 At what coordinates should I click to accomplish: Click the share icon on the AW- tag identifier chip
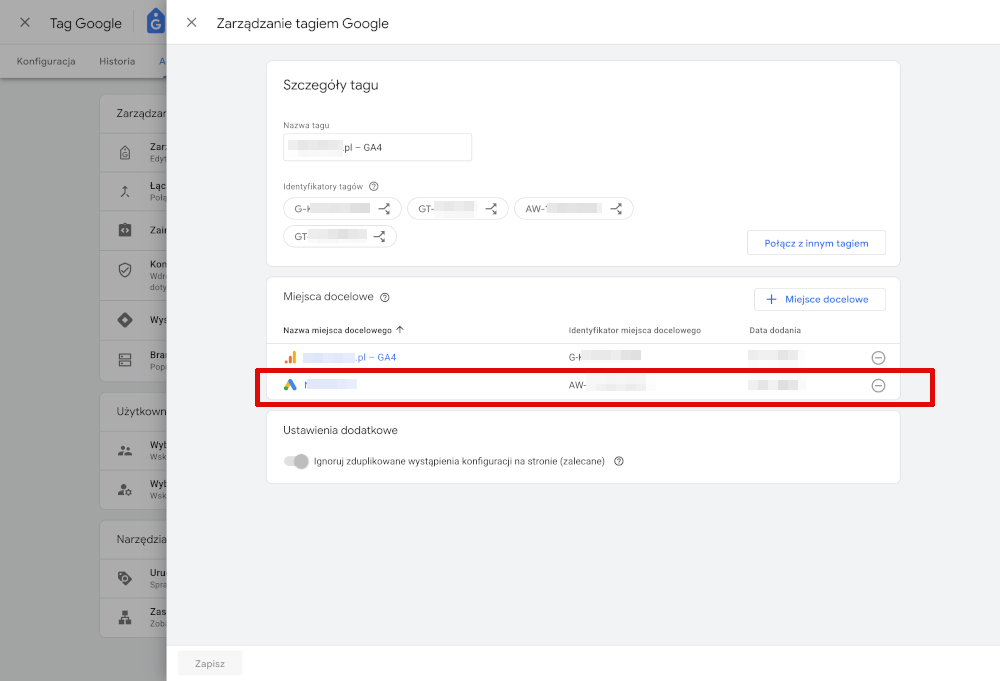(x=617, y=208)
